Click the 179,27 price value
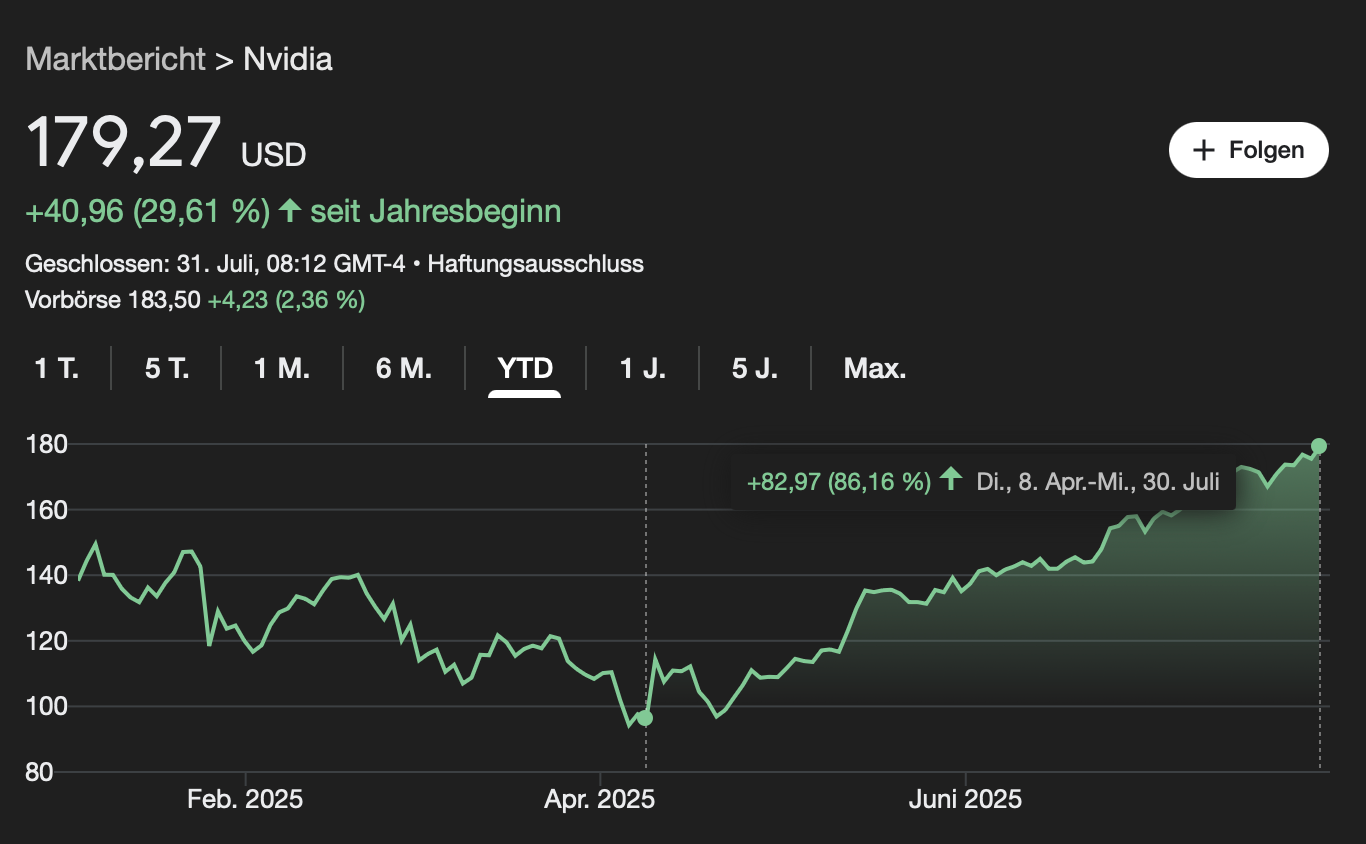The image size is (1366, 844). point(123,143)
